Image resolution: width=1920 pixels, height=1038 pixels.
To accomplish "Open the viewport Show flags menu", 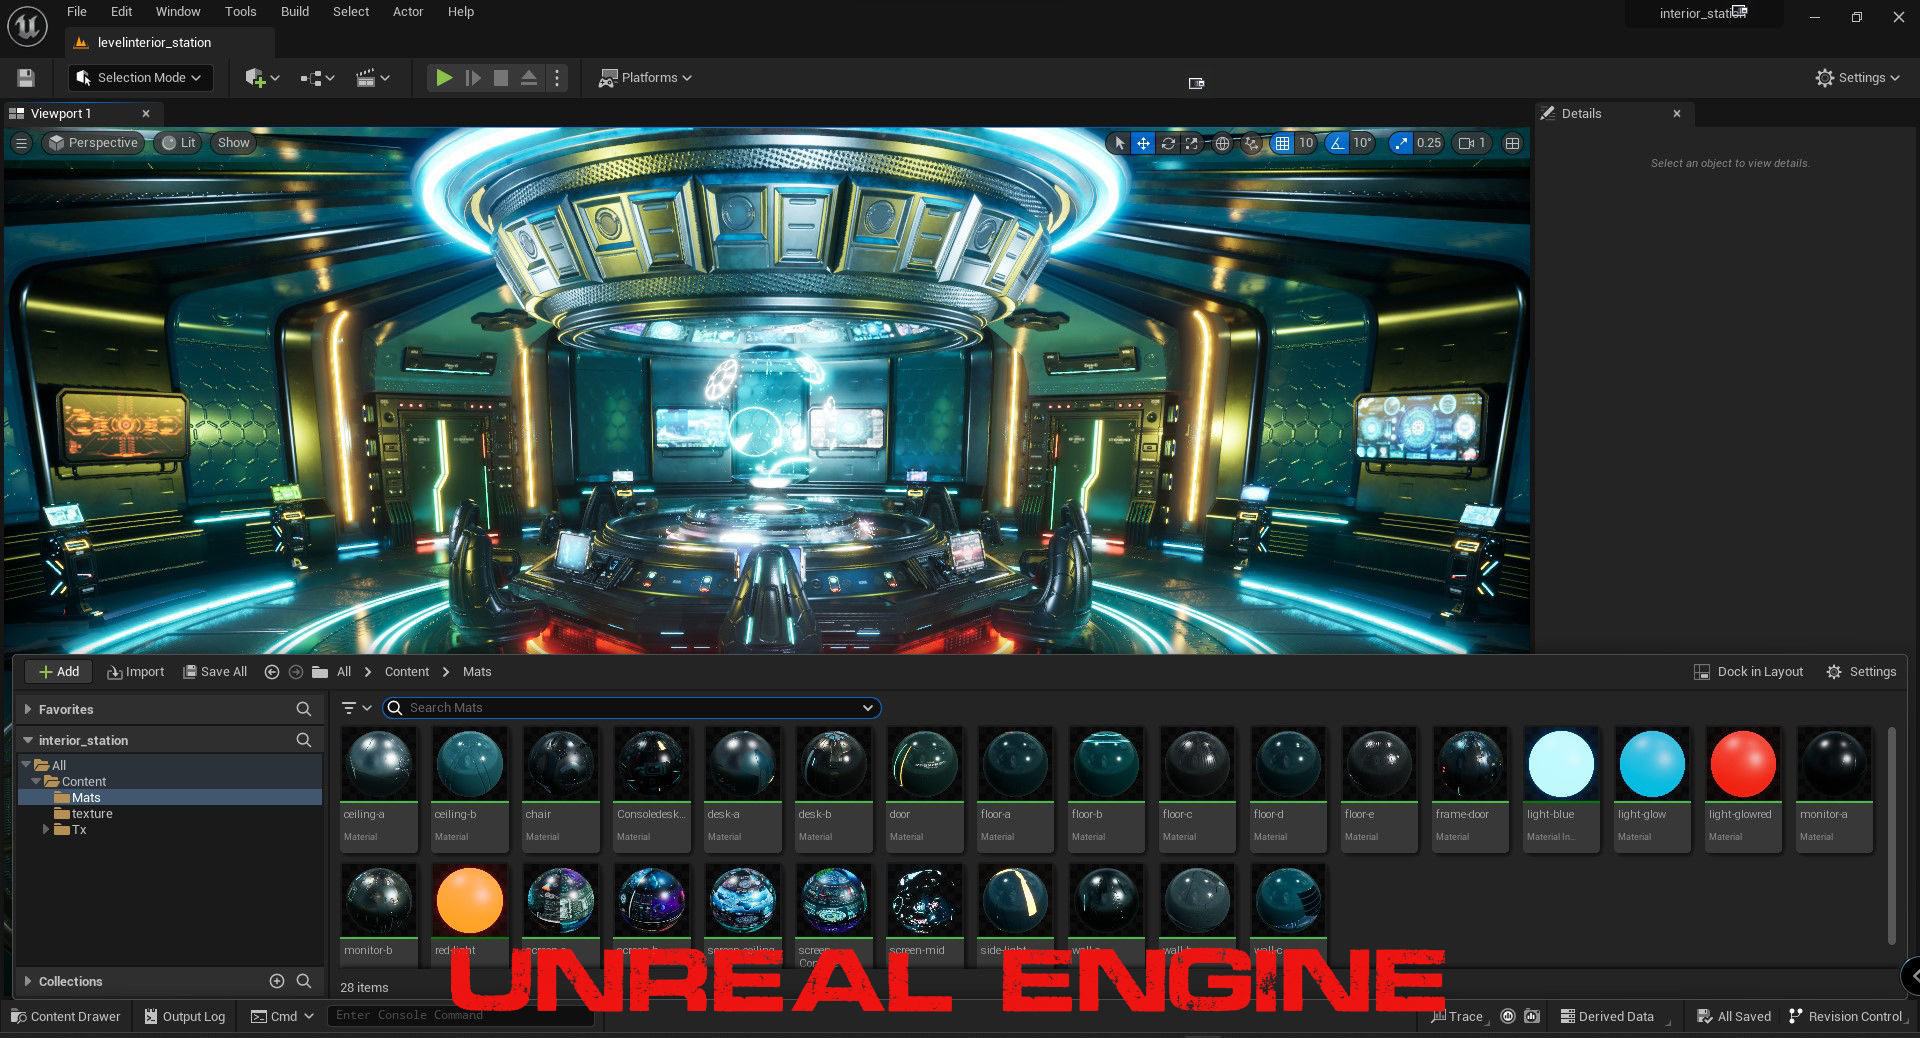I will click(x=233, y=143).
